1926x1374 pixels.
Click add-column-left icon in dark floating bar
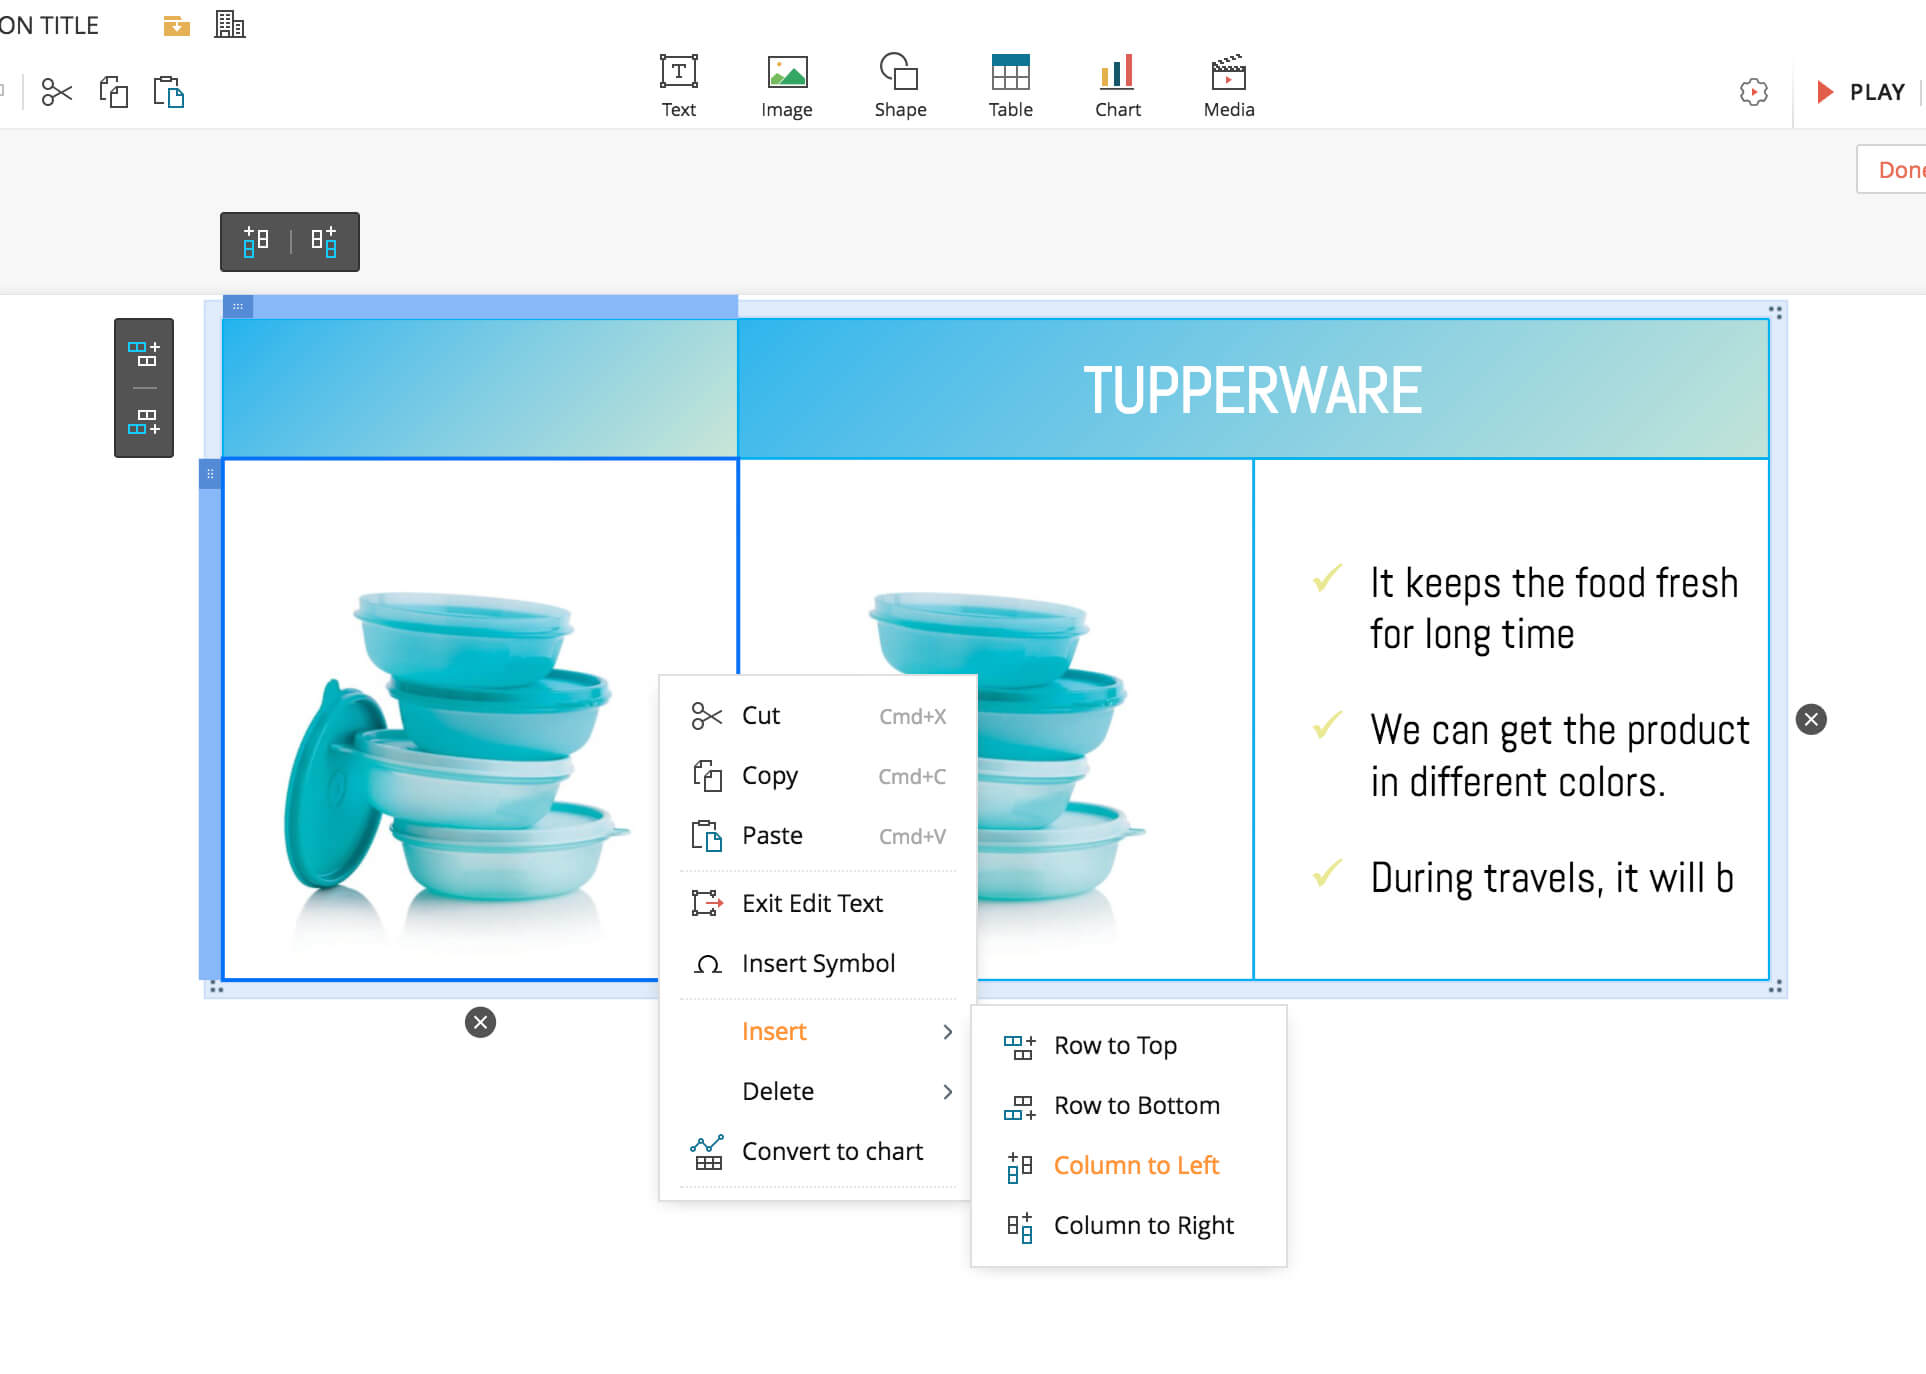pyautogui.click(x=256, y=241)
